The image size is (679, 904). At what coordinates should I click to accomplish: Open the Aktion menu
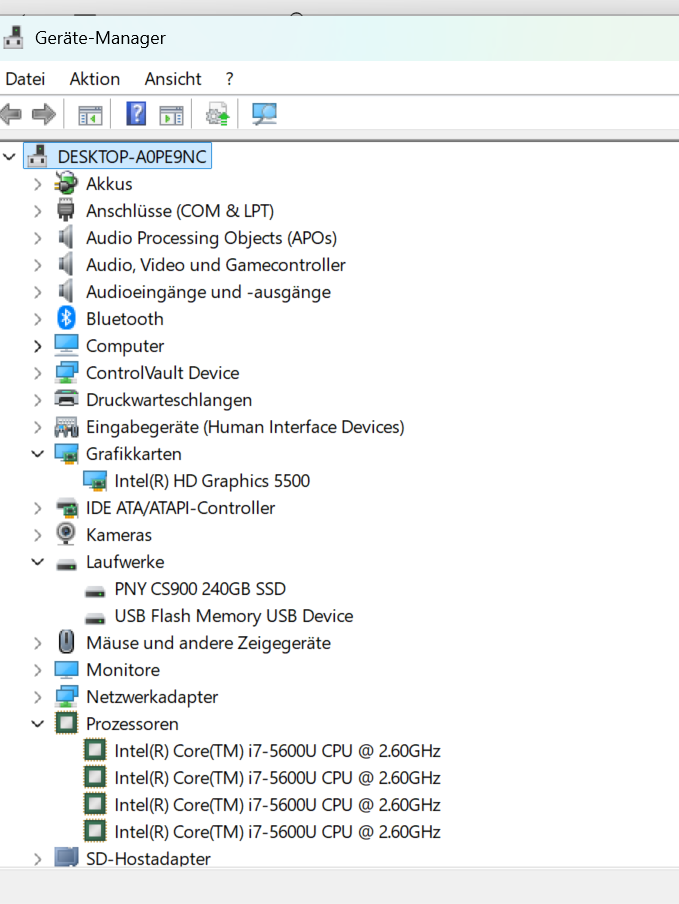(95, 78)
